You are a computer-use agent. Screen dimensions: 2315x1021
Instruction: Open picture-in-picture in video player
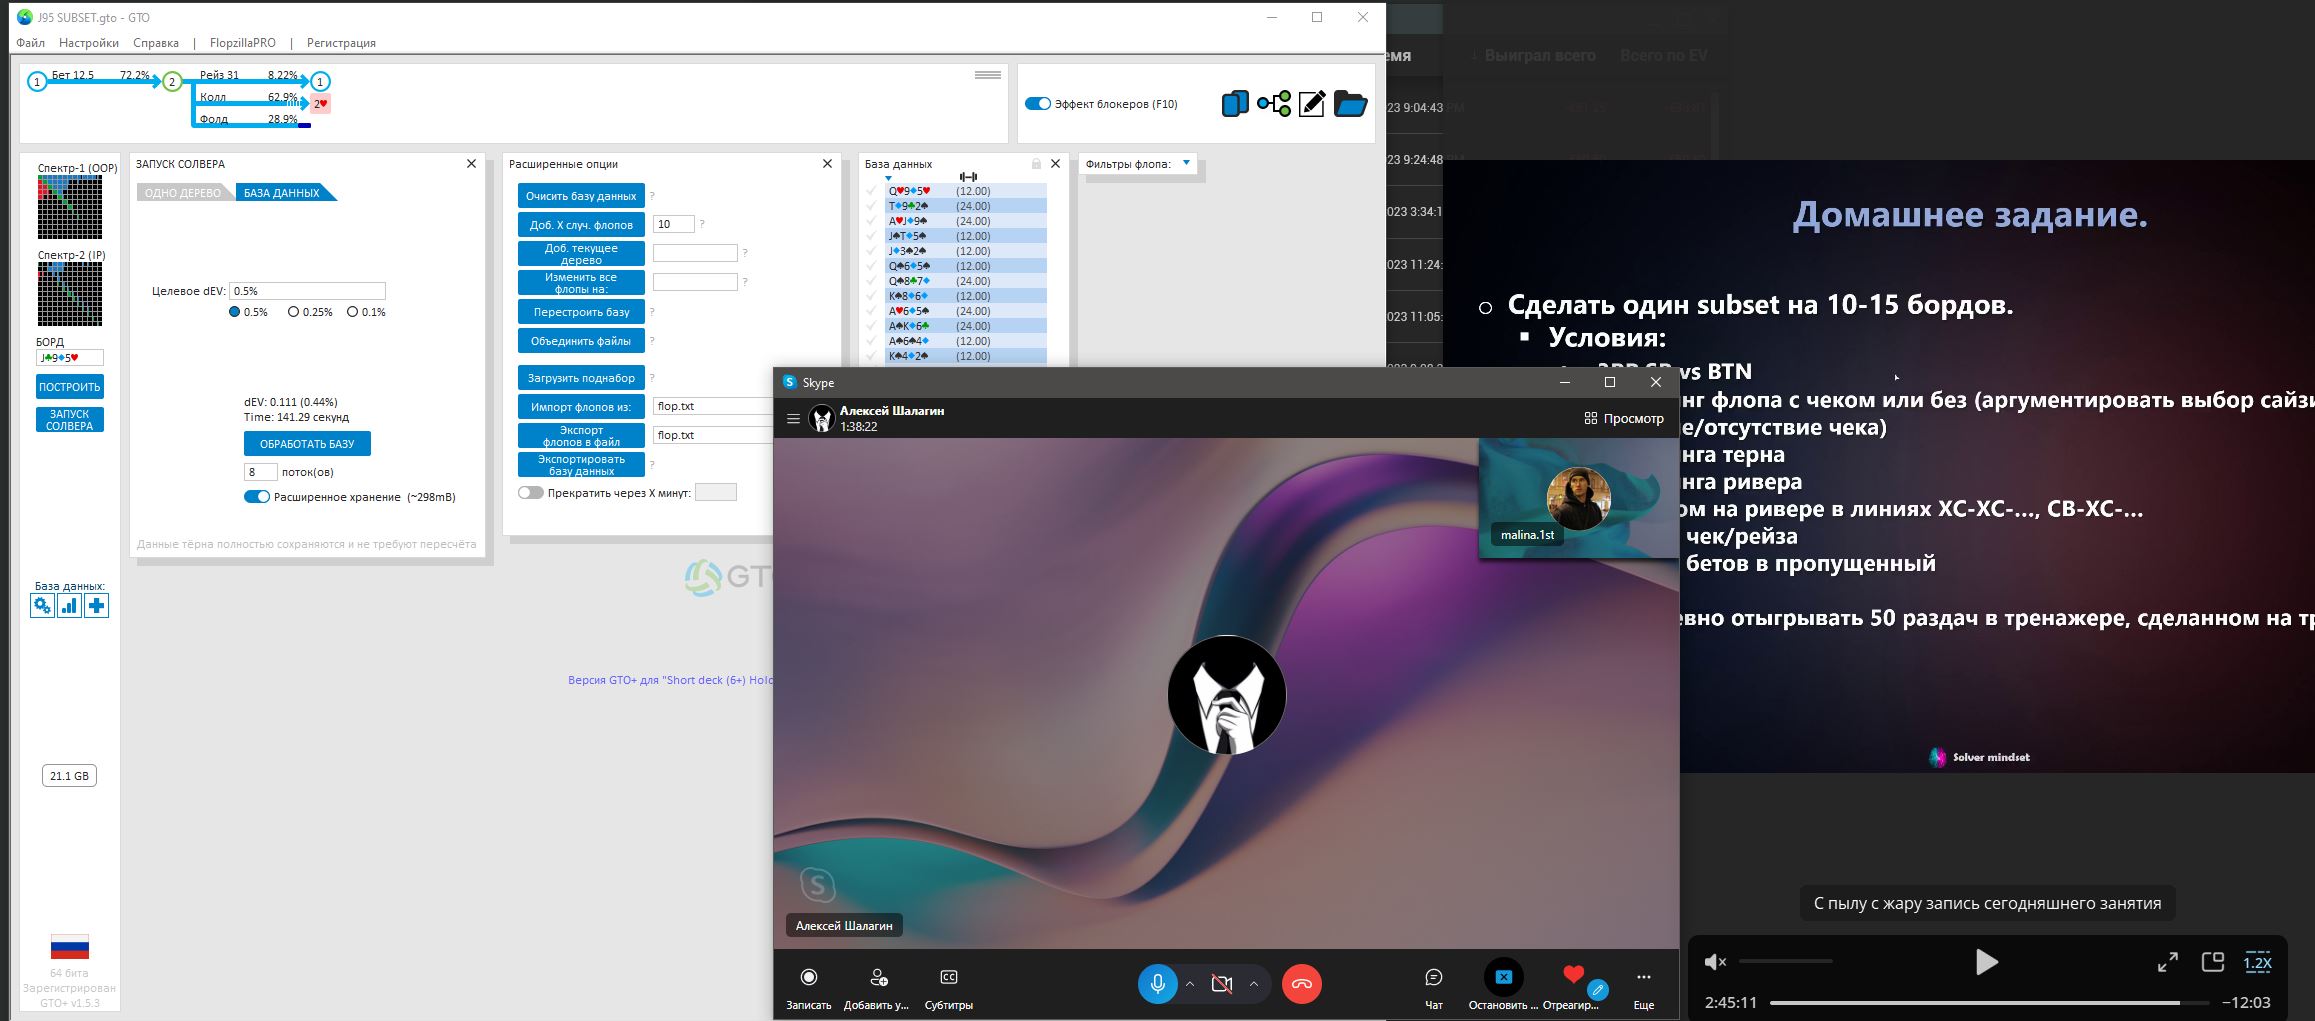[x=2213, y=962]
